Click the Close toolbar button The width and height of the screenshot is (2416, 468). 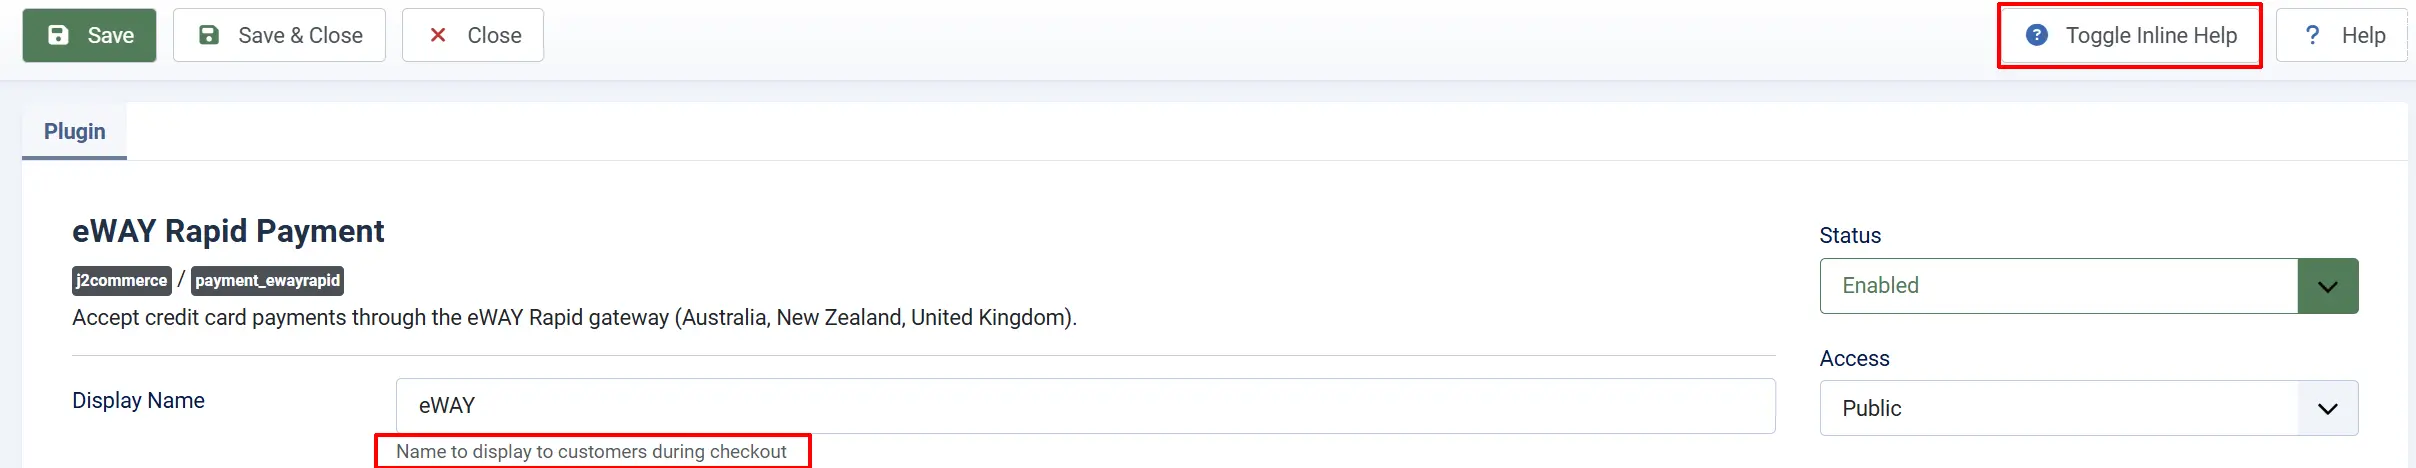473,35
